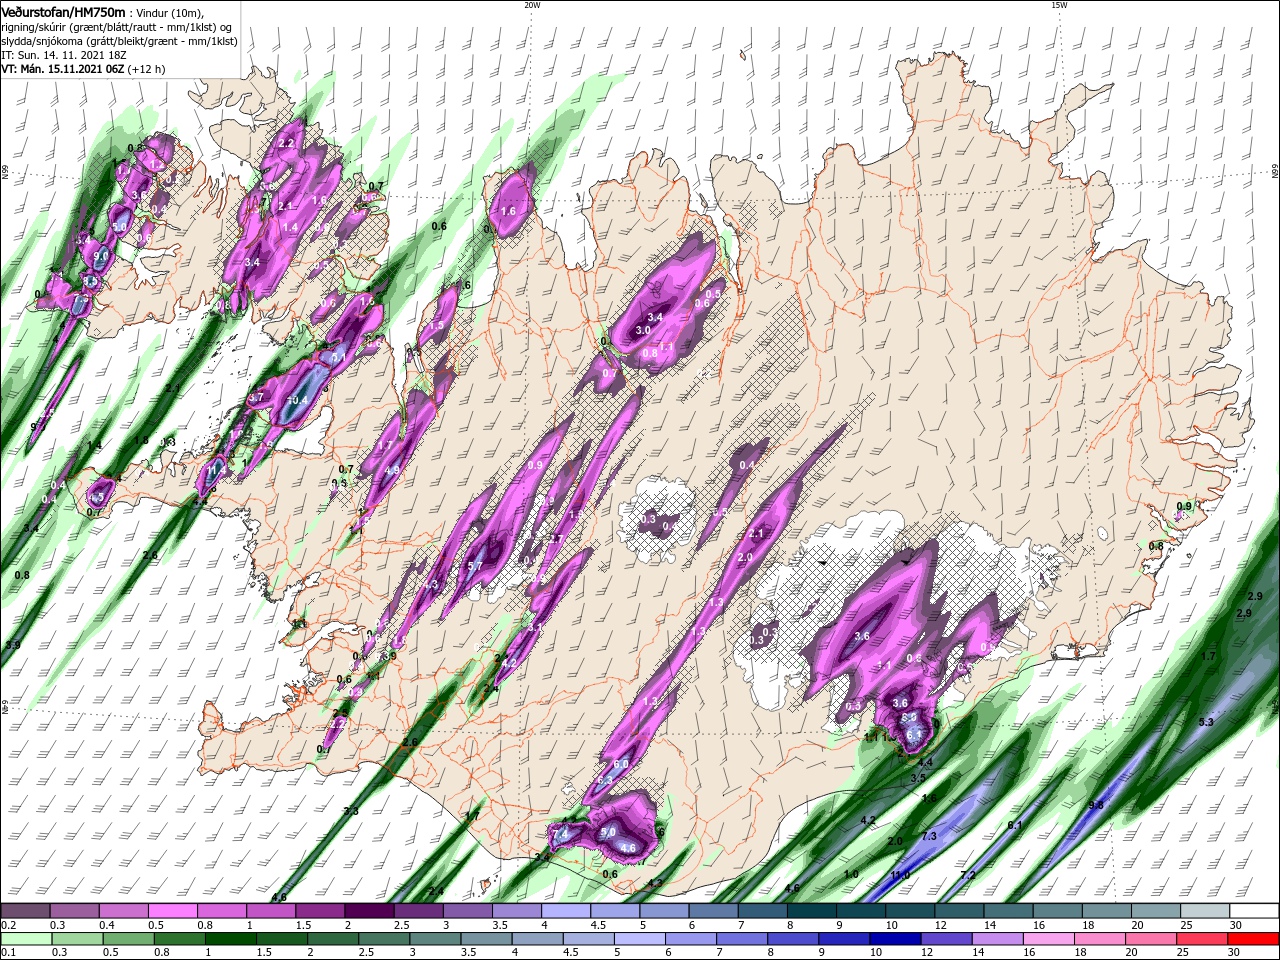1280x960 pixels.
Task: Click the dark purple swatch labeled 2 in top legend
Action: click(369, 911)
